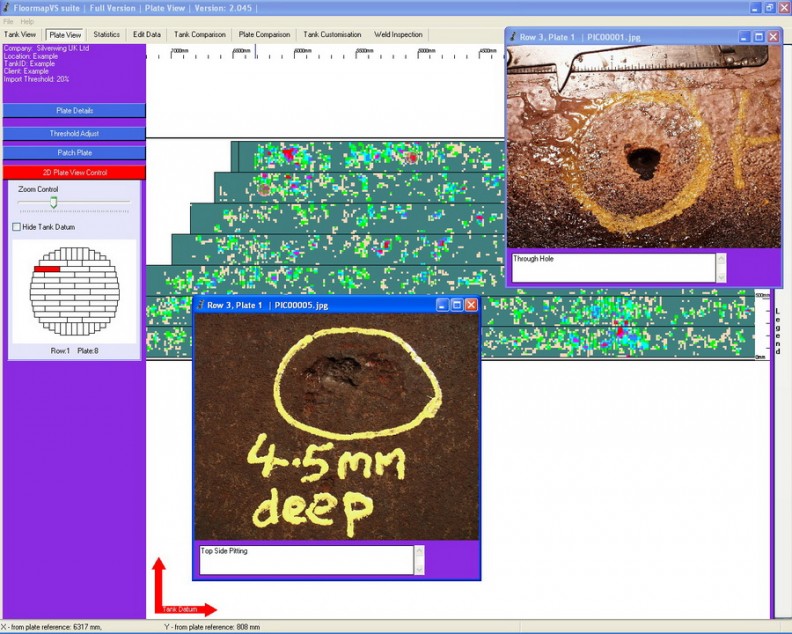Image resolution: width=792 pixels, height=634 pixels.
Task: Click the PIC00005.jpg window title icon
Action: (x=200, y=305)
